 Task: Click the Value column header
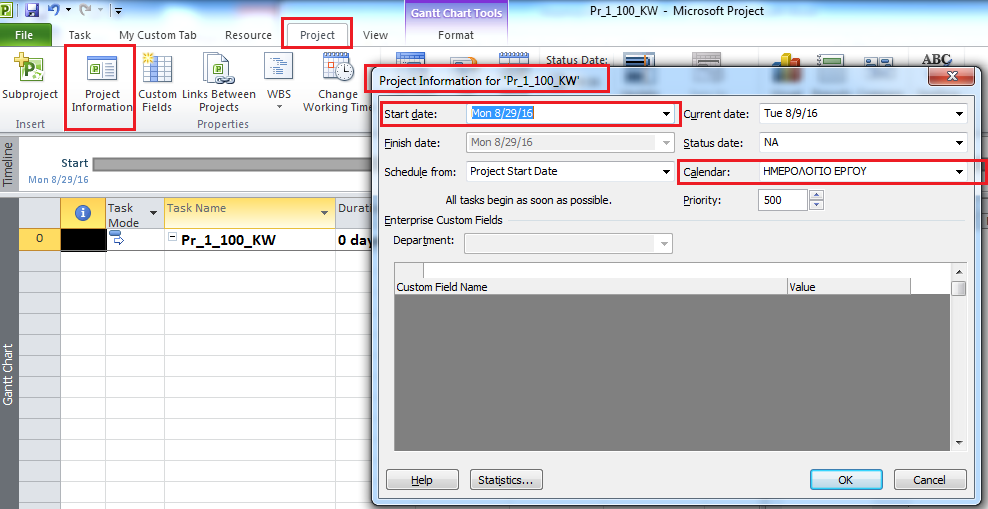(848, 287)
